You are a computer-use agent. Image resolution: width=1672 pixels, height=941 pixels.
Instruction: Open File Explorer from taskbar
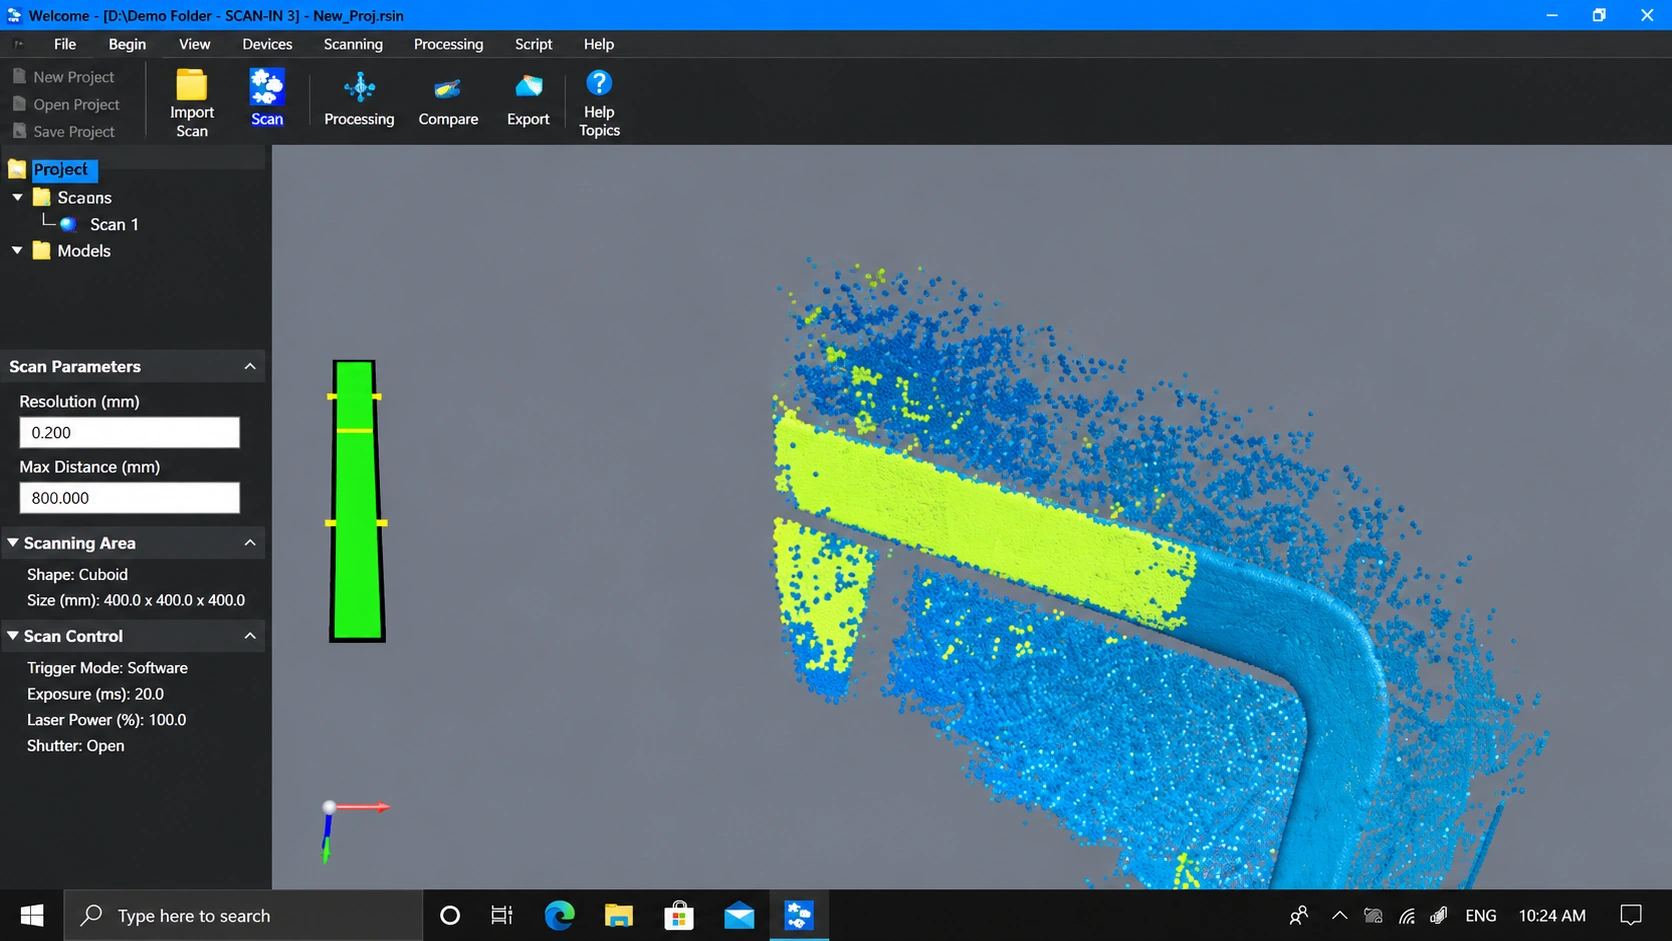click(x=619, y=915)
